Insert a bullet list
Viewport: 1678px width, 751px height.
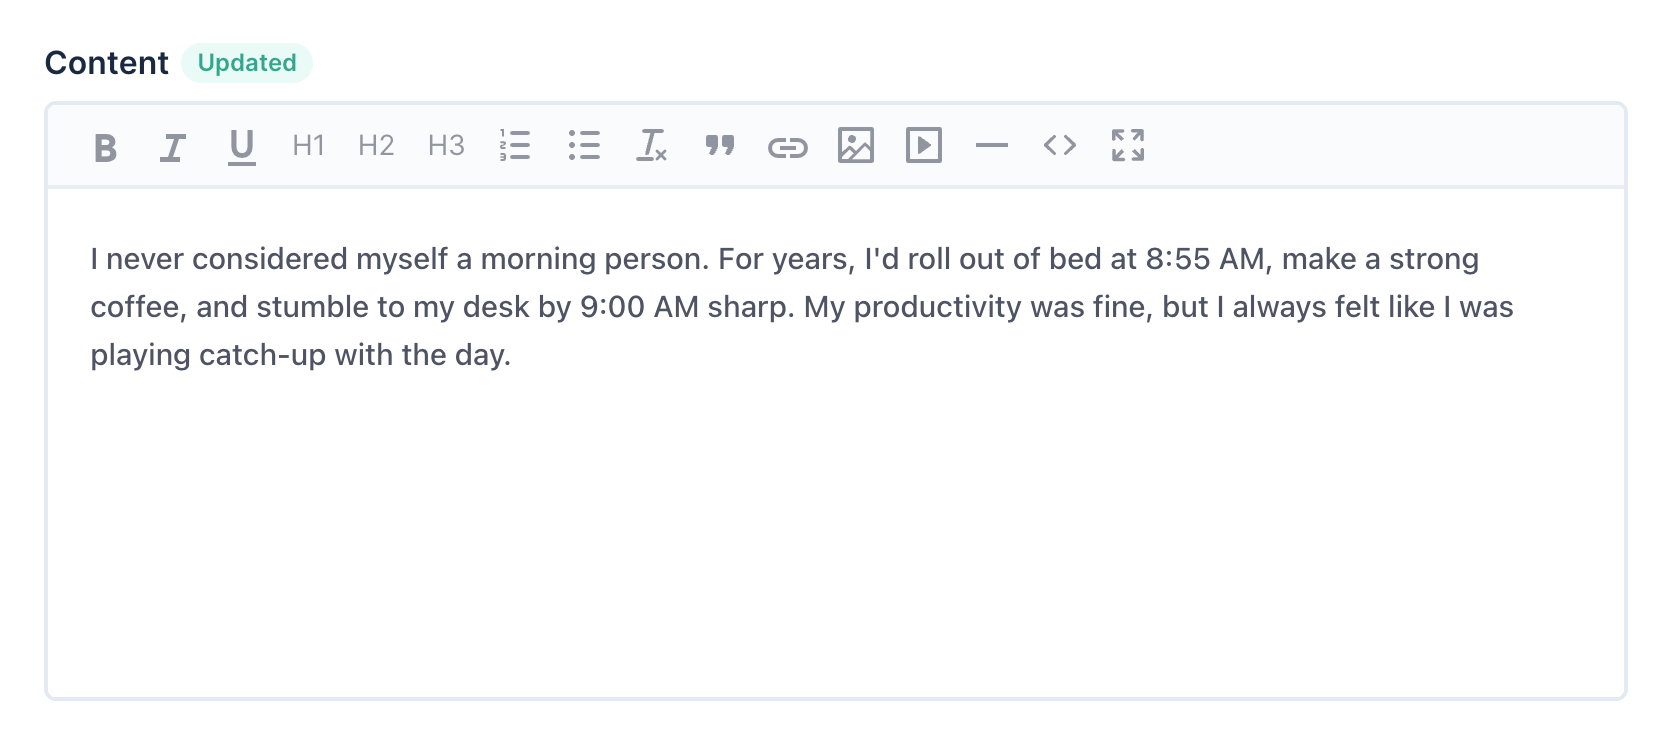pos(583,146)
